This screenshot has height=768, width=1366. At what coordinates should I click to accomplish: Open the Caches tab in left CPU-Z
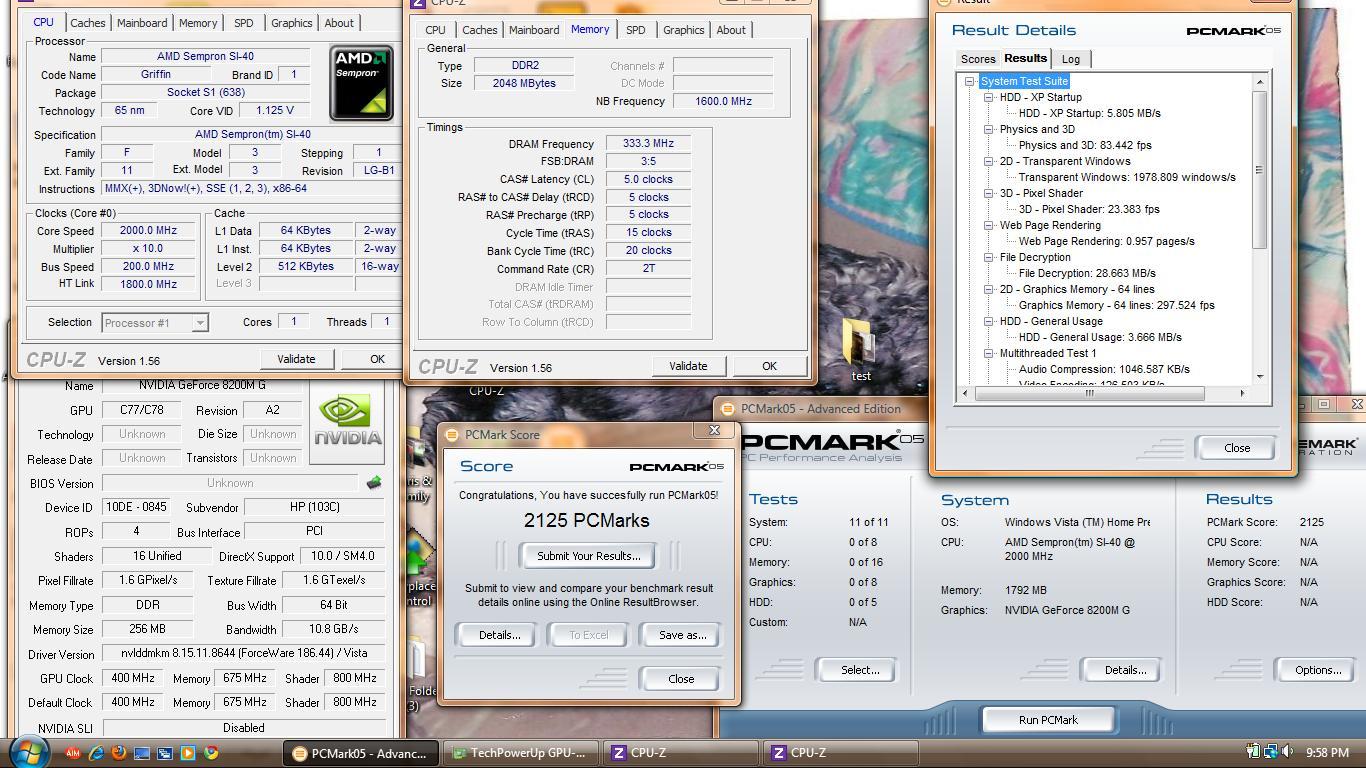click(88, 23)
